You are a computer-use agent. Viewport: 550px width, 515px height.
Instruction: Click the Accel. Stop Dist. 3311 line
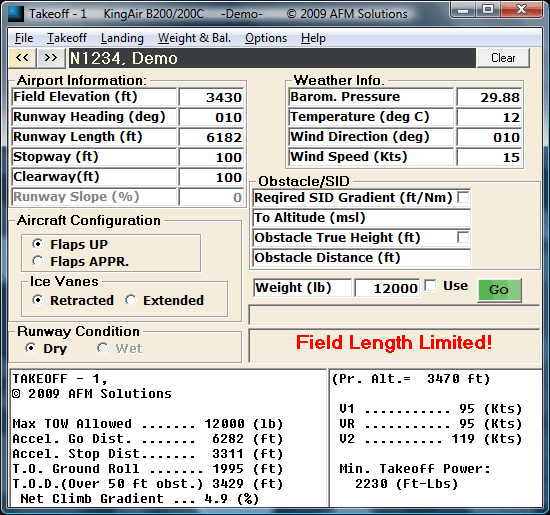pyautogui.click(x=148, y=454)
